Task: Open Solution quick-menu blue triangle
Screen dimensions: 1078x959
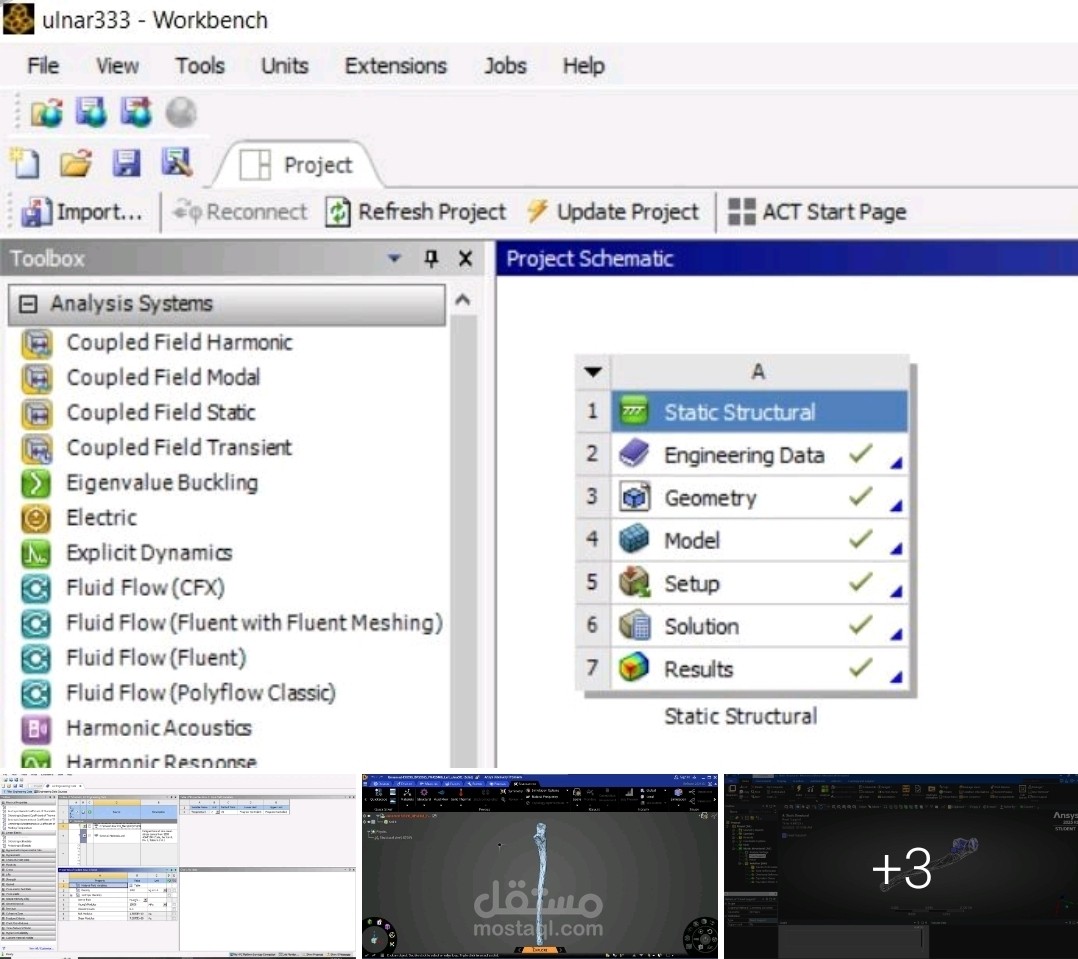Action: 896,635
